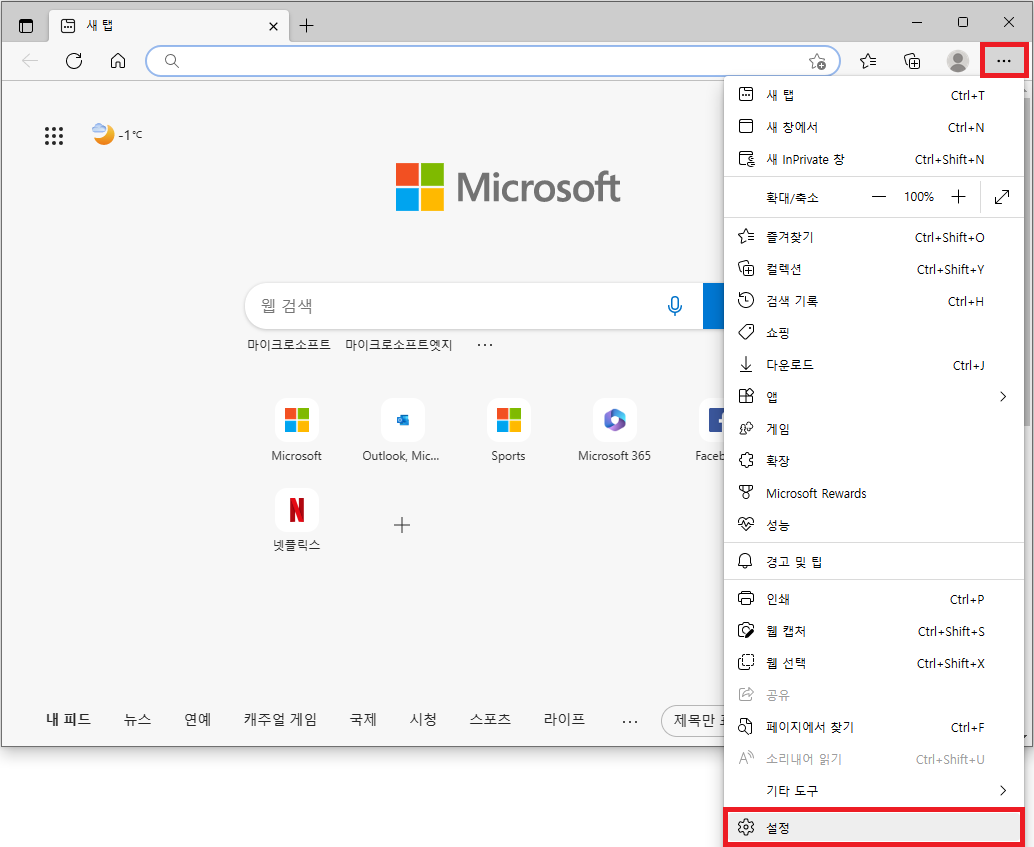Zoom in with the plus button

click(x=959, y=197)
